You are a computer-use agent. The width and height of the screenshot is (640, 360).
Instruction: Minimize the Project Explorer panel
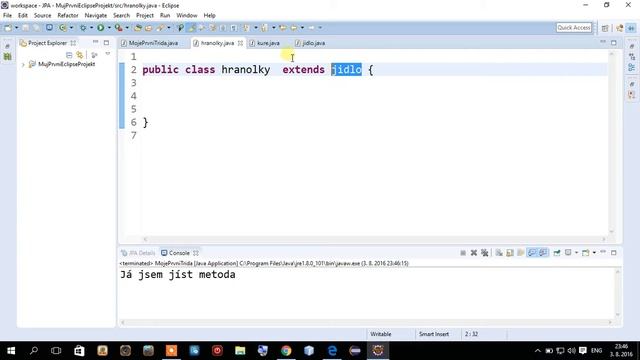[95, 42]
